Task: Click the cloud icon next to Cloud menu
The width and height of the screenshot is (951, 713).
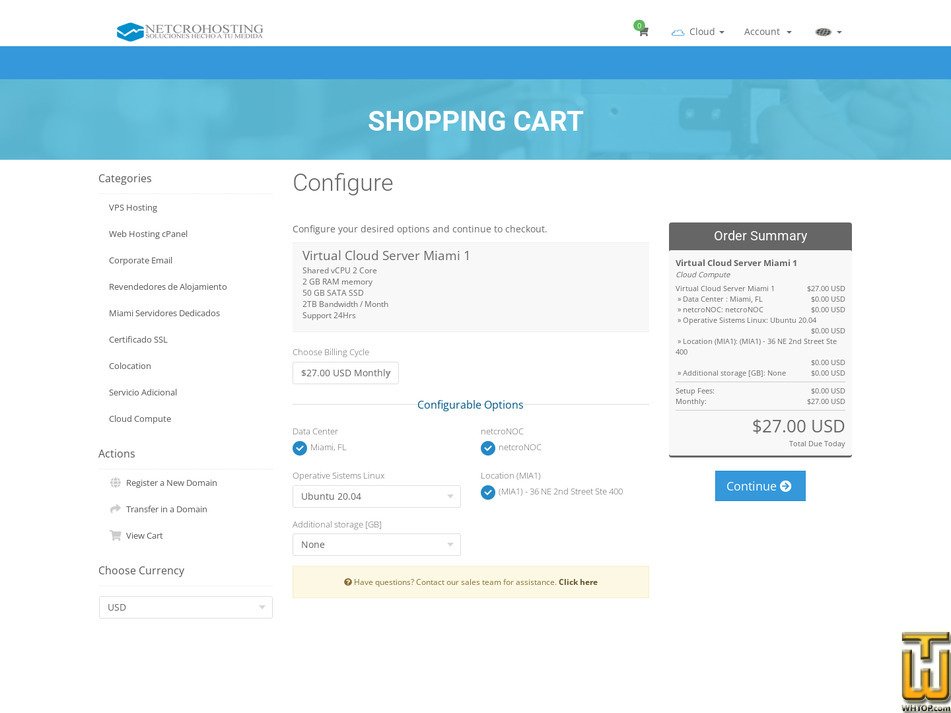Action: pyautogui.click(x=679, y=31)
